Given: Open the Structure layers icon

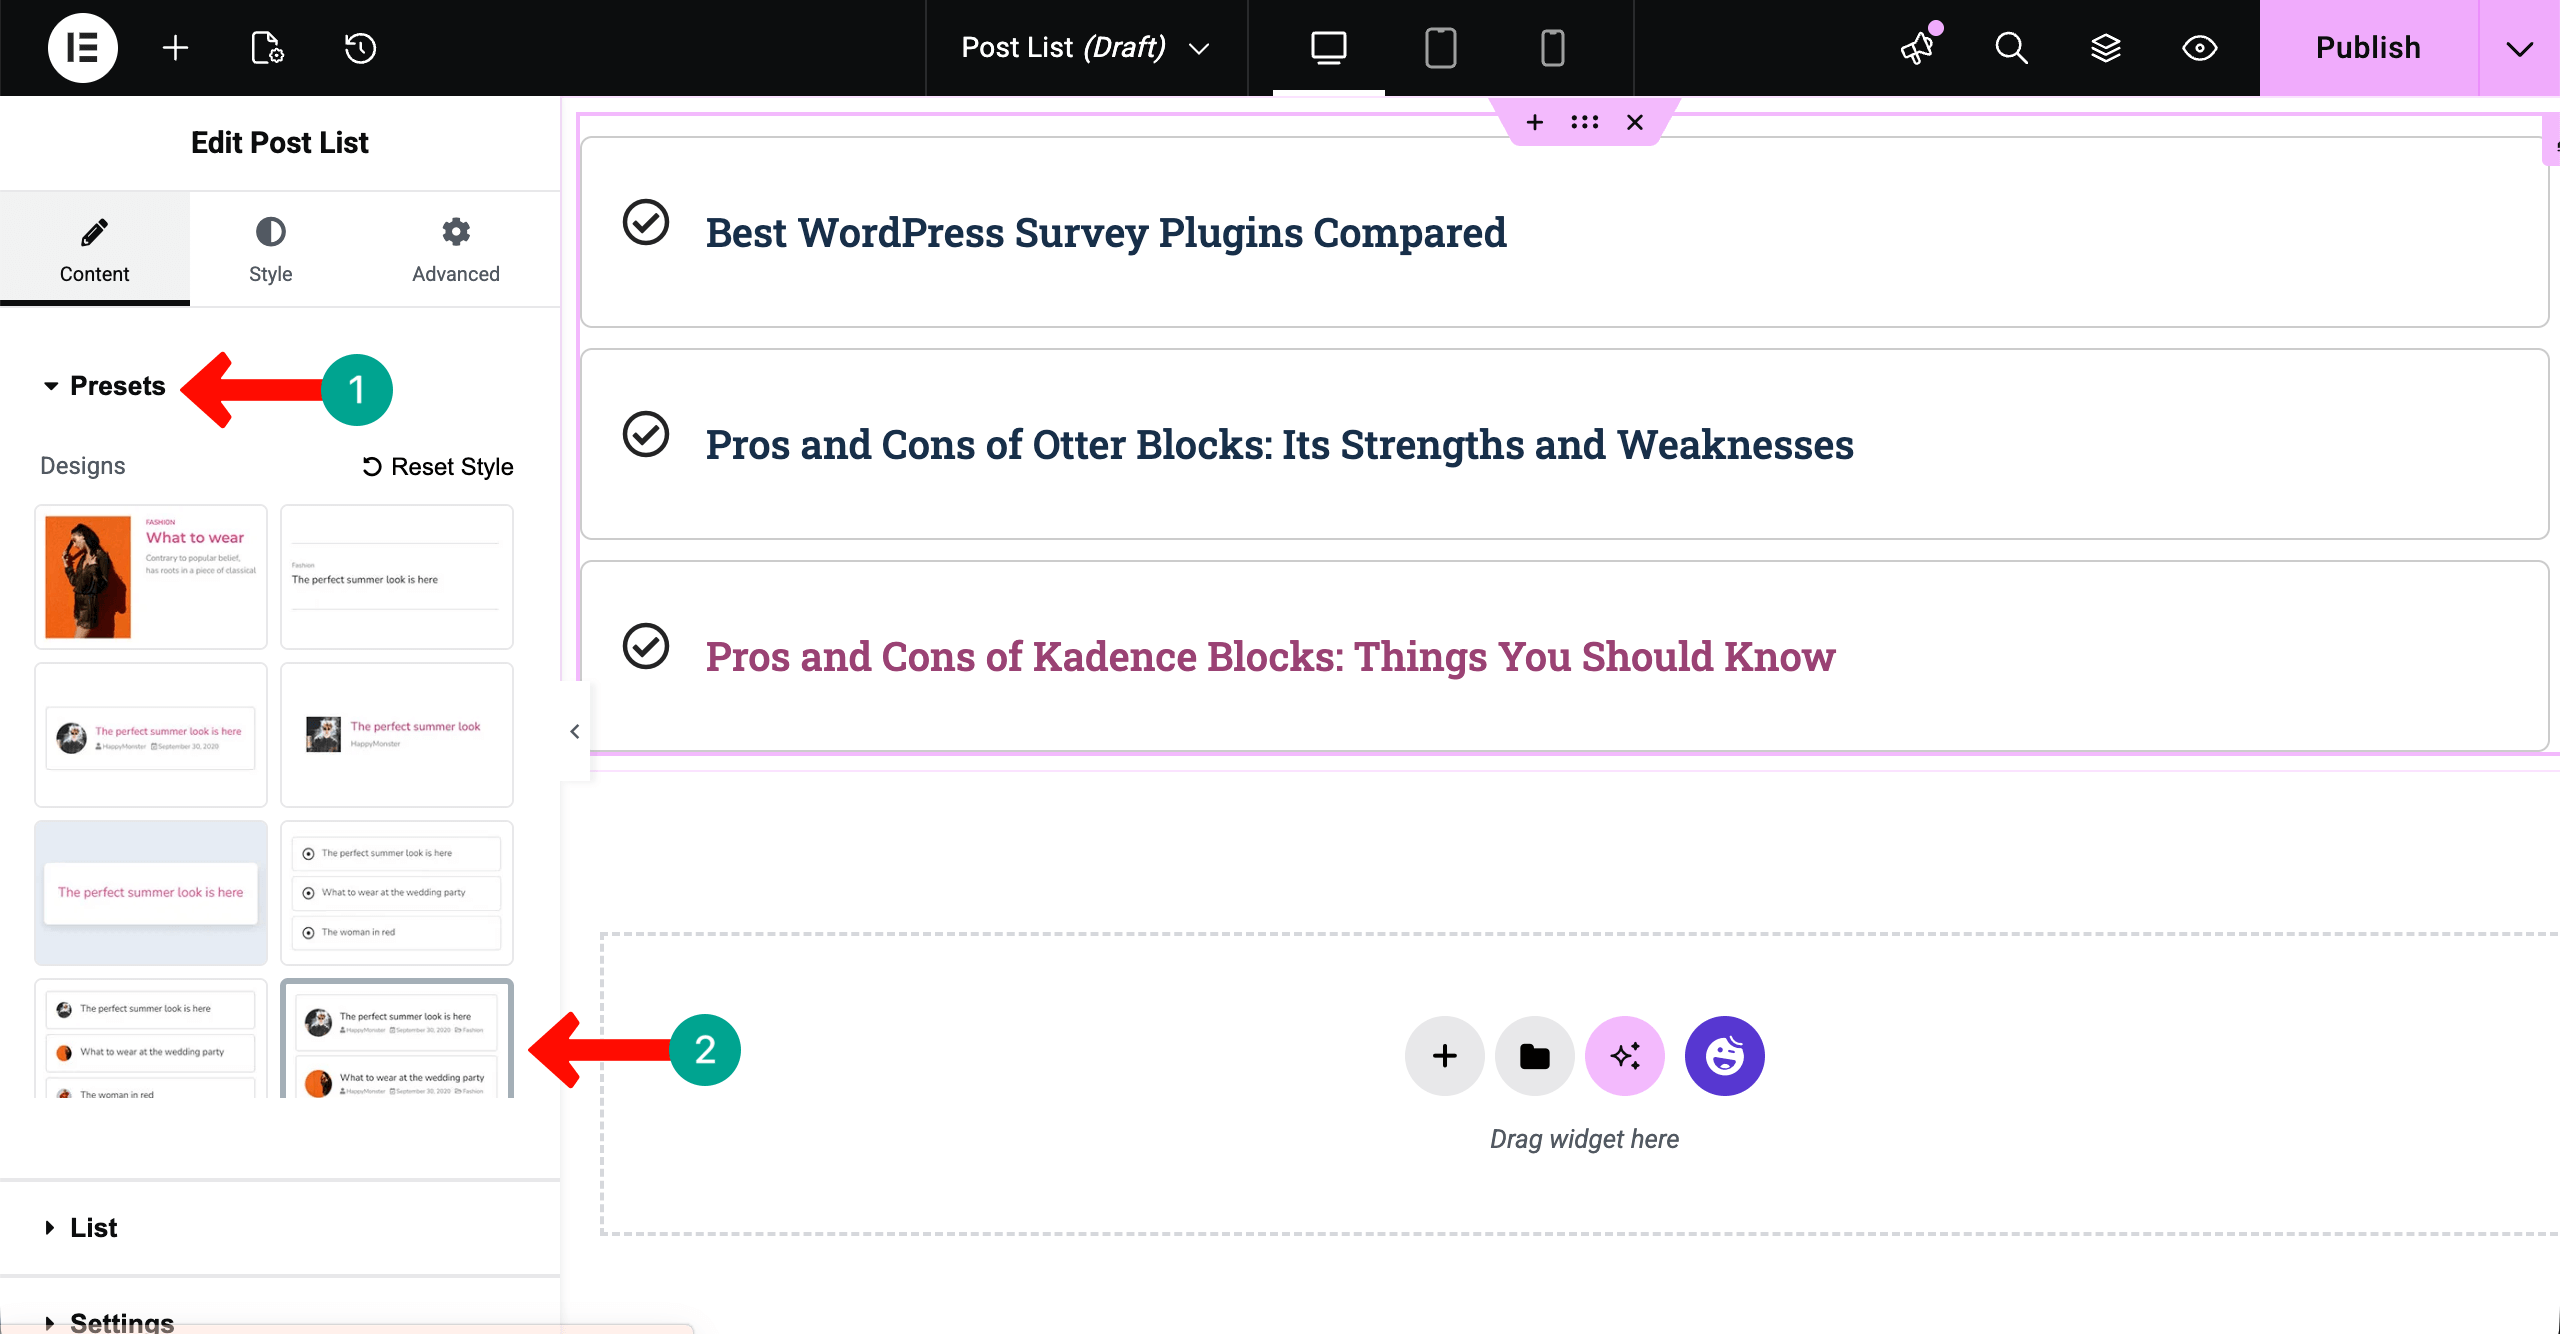Looking at the screenshot, I should click(x=2105, y=48).
